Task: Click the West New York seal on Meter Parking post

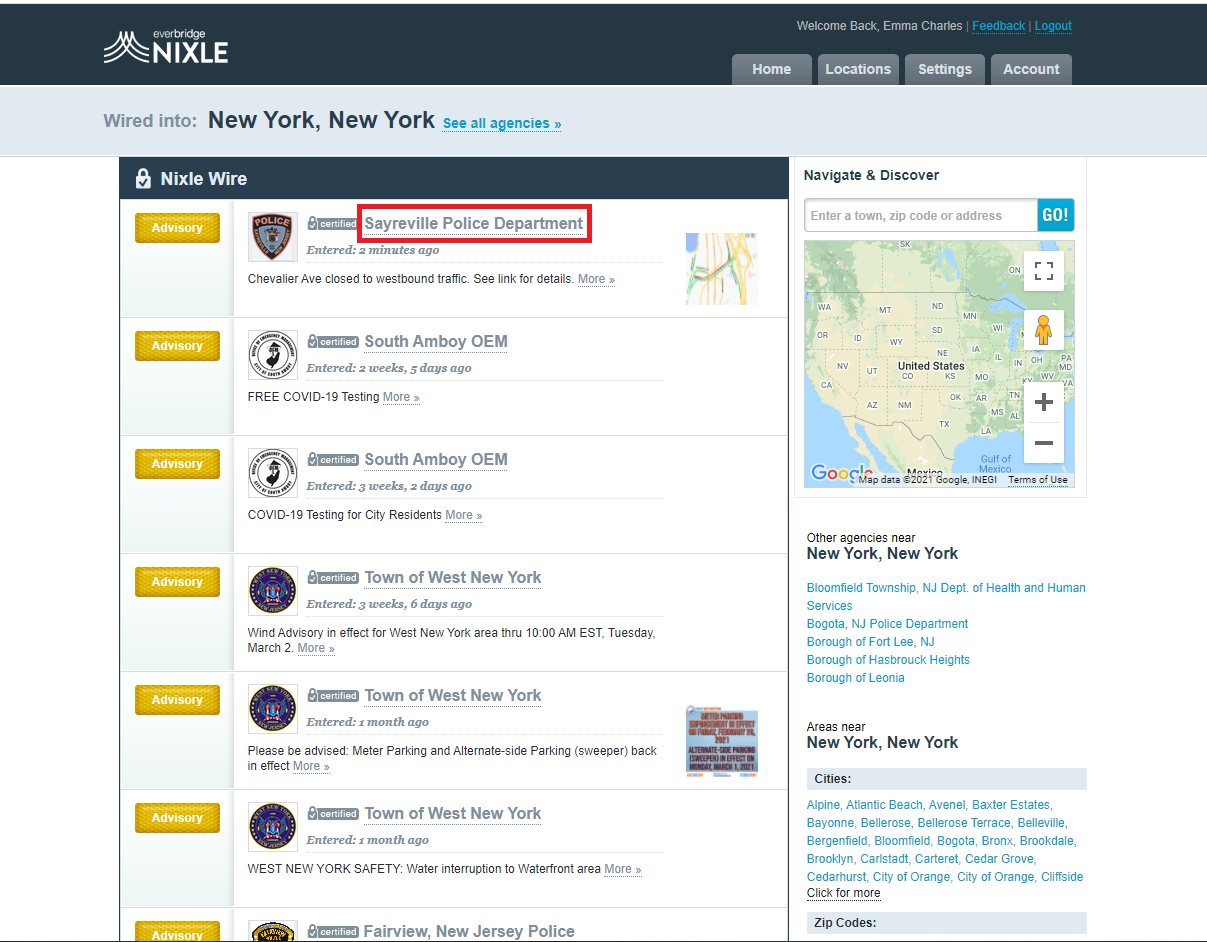Action: pos(273,710)
